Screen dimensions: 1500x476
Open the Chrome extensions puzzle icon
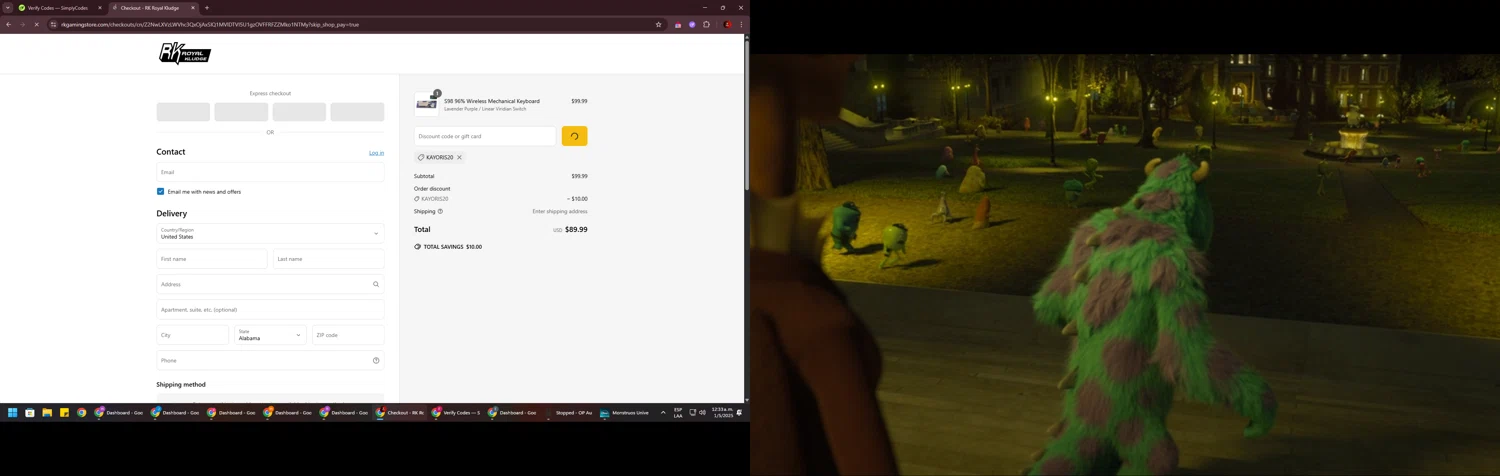tap(706, 24)
